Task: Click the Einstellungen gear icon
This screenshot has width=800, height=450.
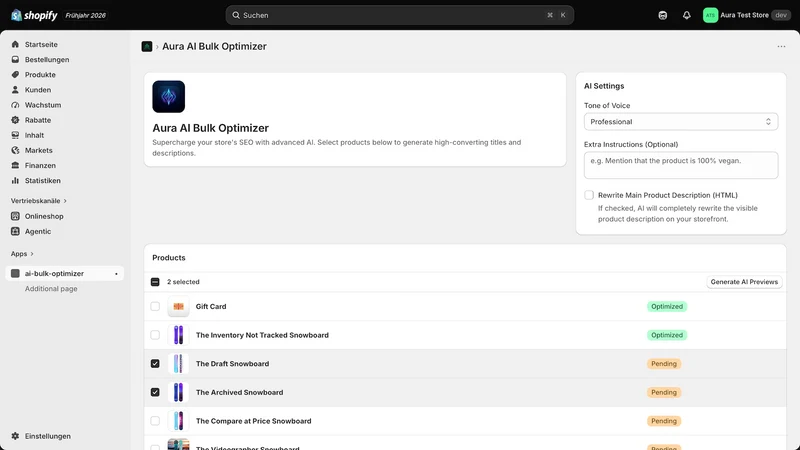Action: coord(15,436)
